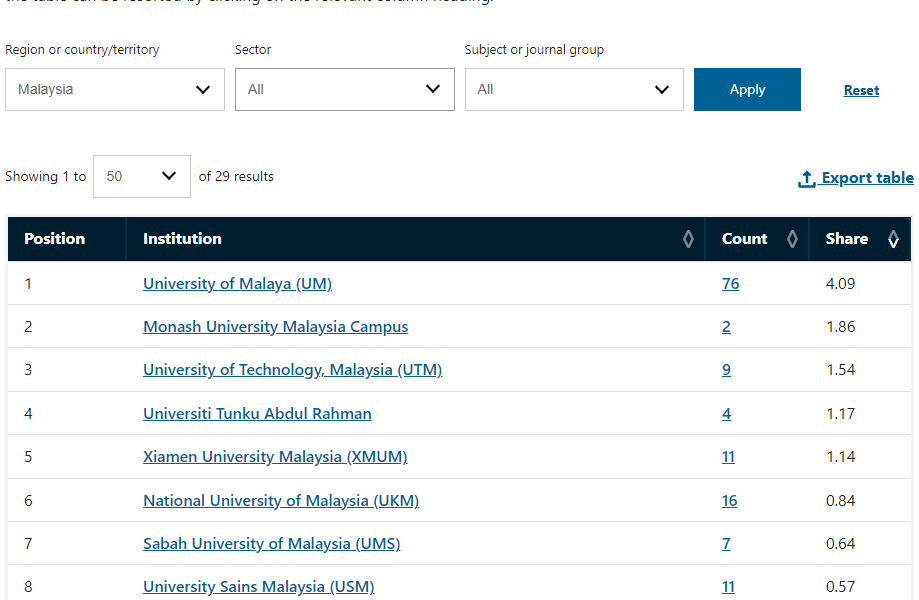Open the results-per-page dropdown showing 50

click(x=142, y=176)
